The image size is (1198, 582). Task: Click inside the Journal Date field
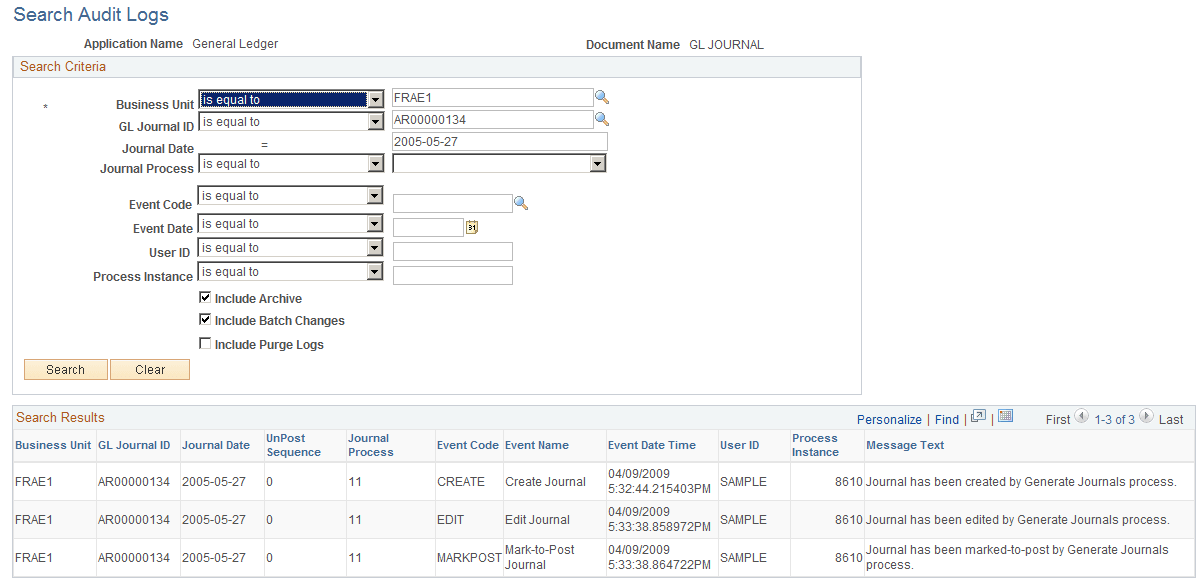499,141
